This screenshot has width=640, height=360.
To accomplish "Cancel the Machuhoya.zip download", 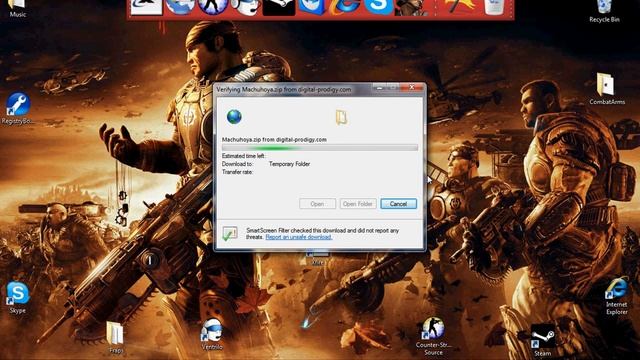I will [398, 204].
